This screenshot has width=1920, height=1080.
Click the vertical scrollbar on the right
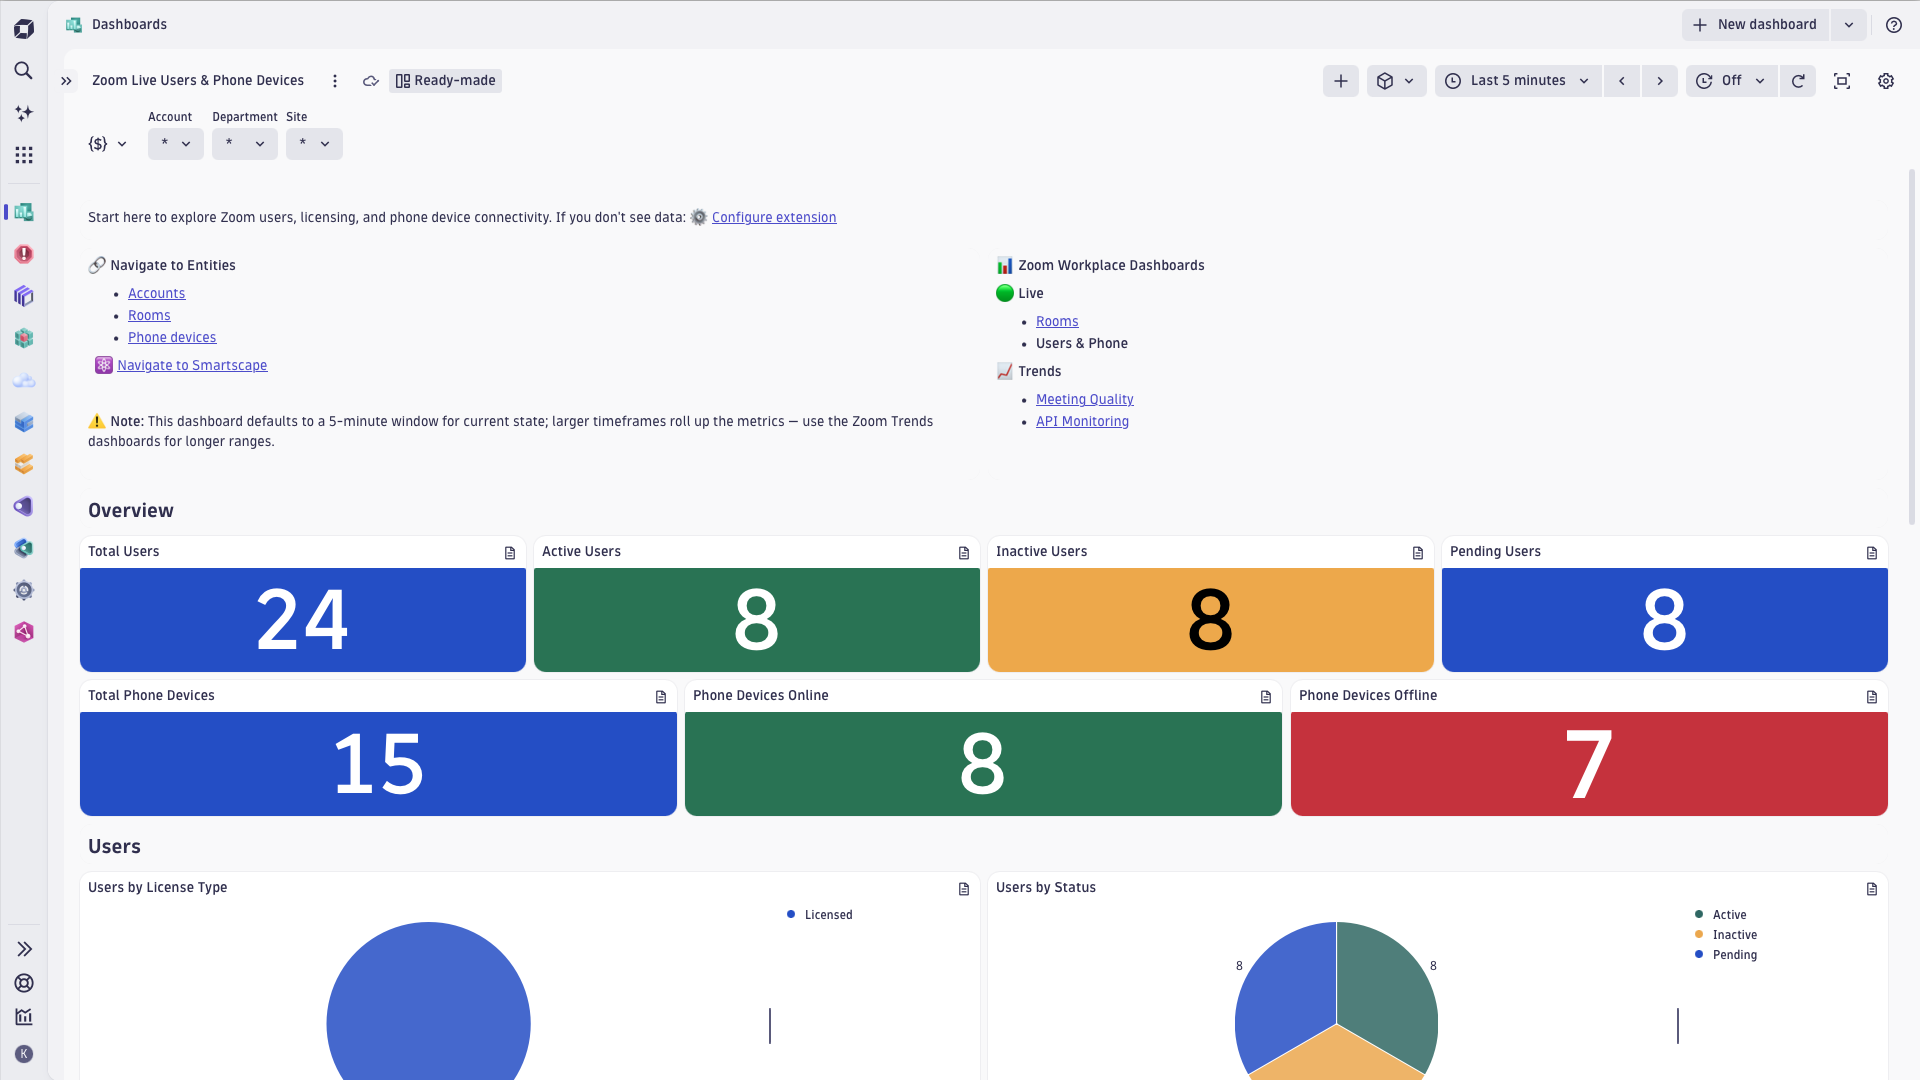[x=1912, y=347]
